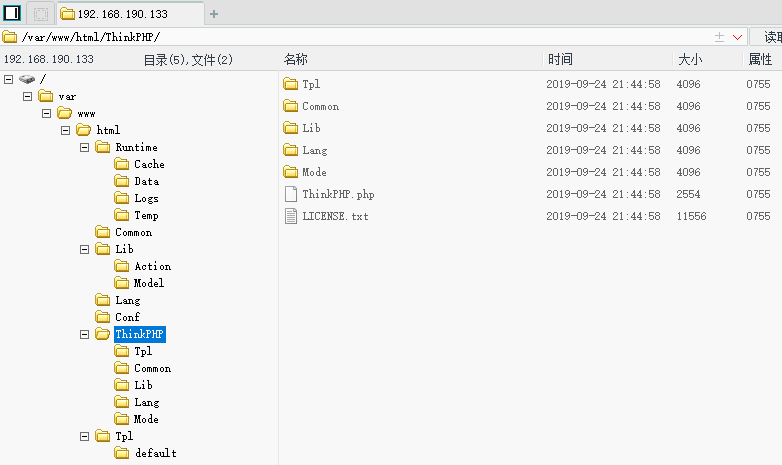Screen dimensions: 782x465
Task: Select the Model folder in tree
Action: click(149, 283)
